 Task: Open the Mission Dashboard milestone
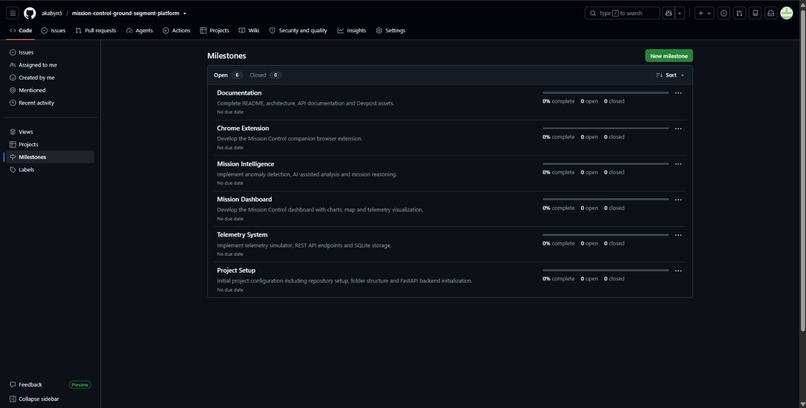(x=244, y=199)
